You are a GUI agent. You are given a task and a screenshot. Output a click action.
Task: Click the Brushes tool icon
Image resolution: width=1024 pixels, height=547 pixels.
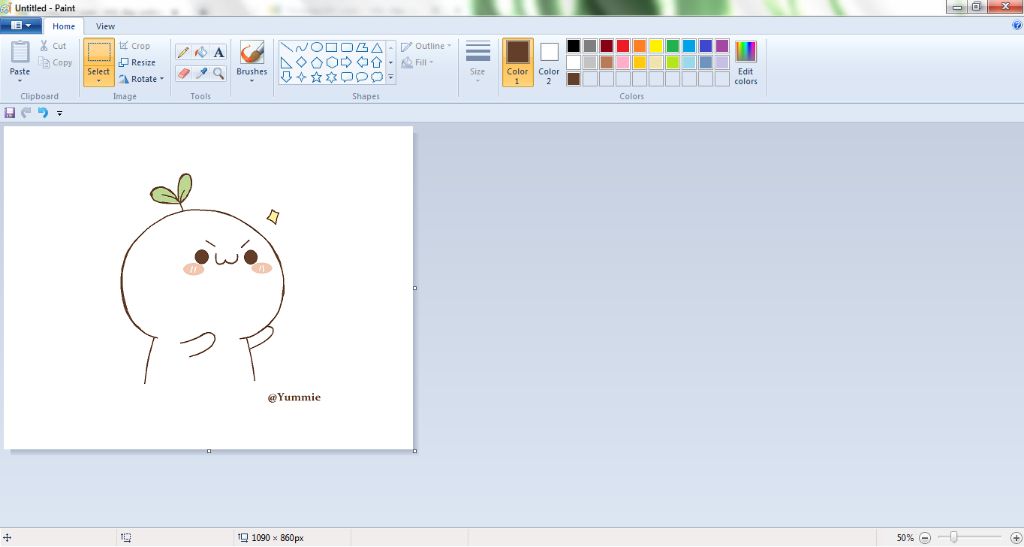[x=251, y=52]
